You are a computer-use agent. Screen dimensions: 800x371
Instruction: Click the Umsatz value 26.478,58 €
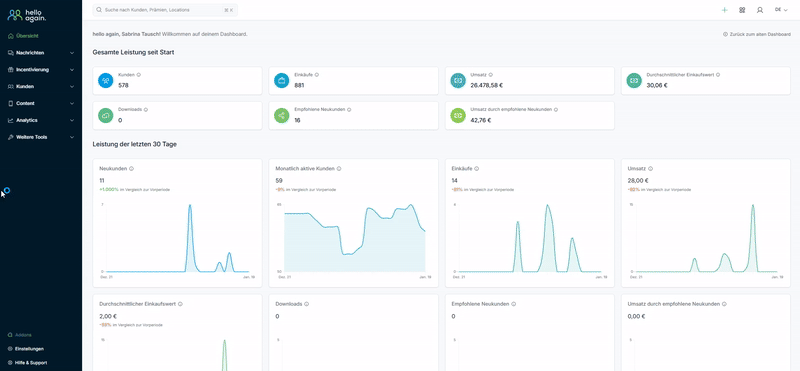(487, 85)
